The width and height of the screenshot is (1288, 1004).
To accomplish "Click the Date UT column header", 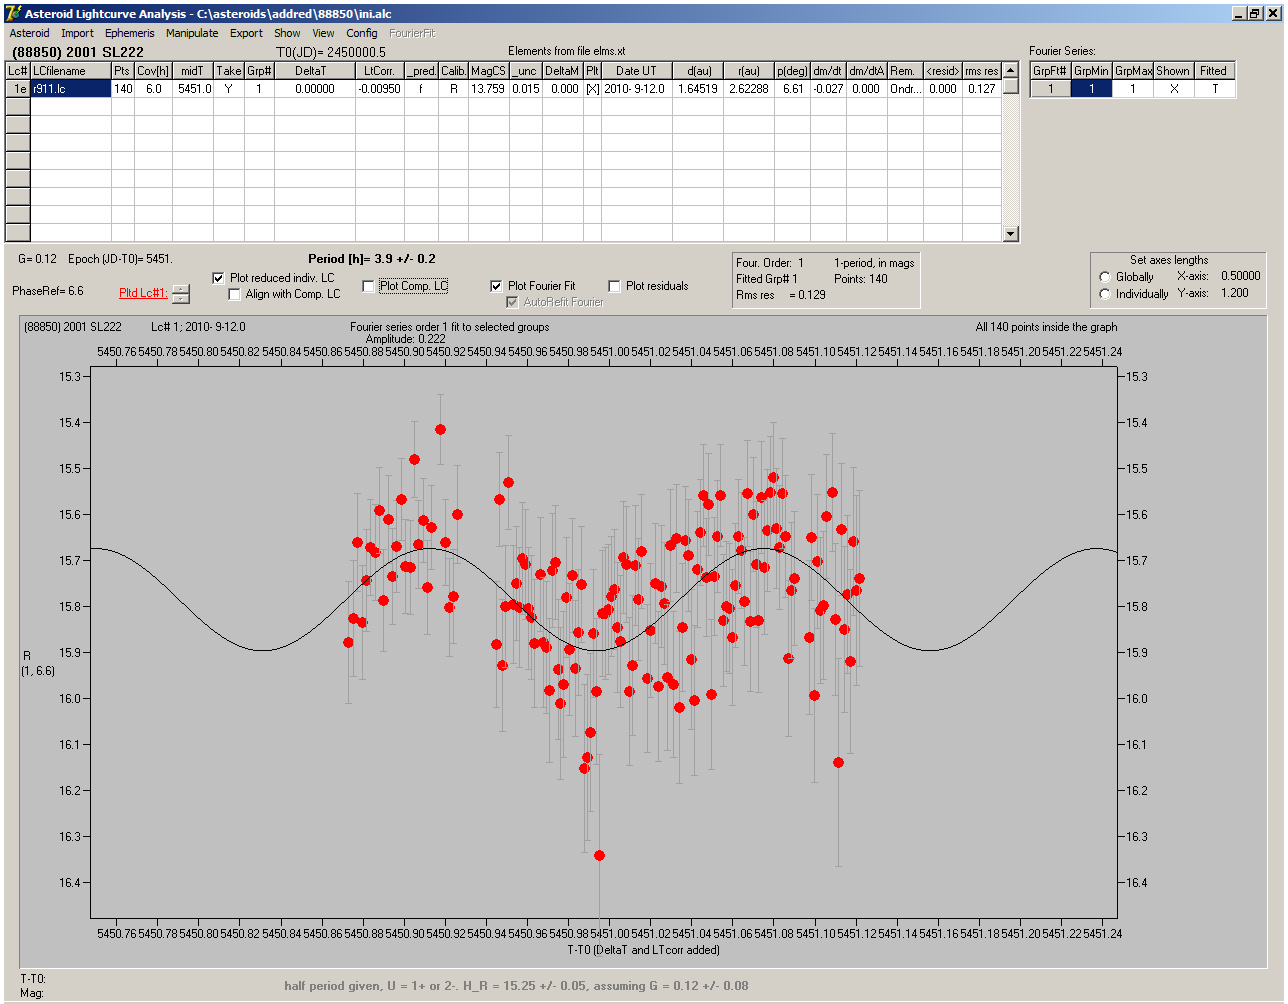I will [x=636, y=71].
